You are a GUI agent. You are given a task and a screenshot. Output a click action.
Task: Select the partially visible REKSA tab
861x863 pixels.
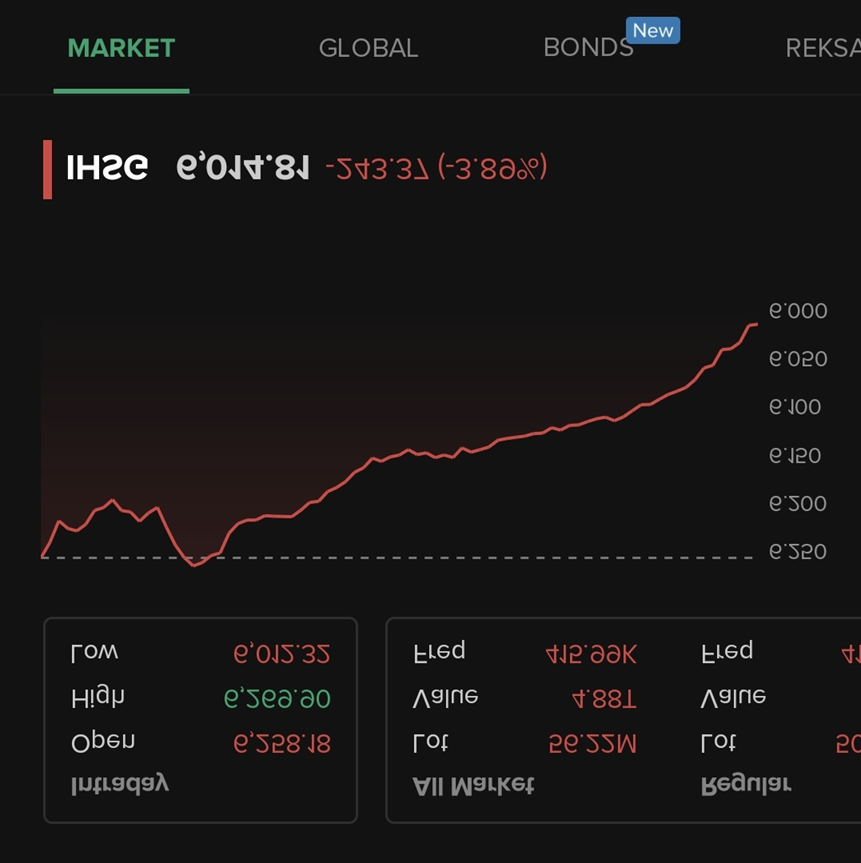(x=822, y=48)
